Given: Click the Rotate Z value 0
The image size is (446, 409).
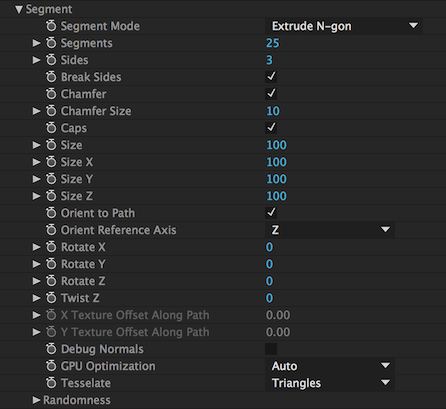Looking at the screenshot, I should pyautogui.click(x=269, y=281).
